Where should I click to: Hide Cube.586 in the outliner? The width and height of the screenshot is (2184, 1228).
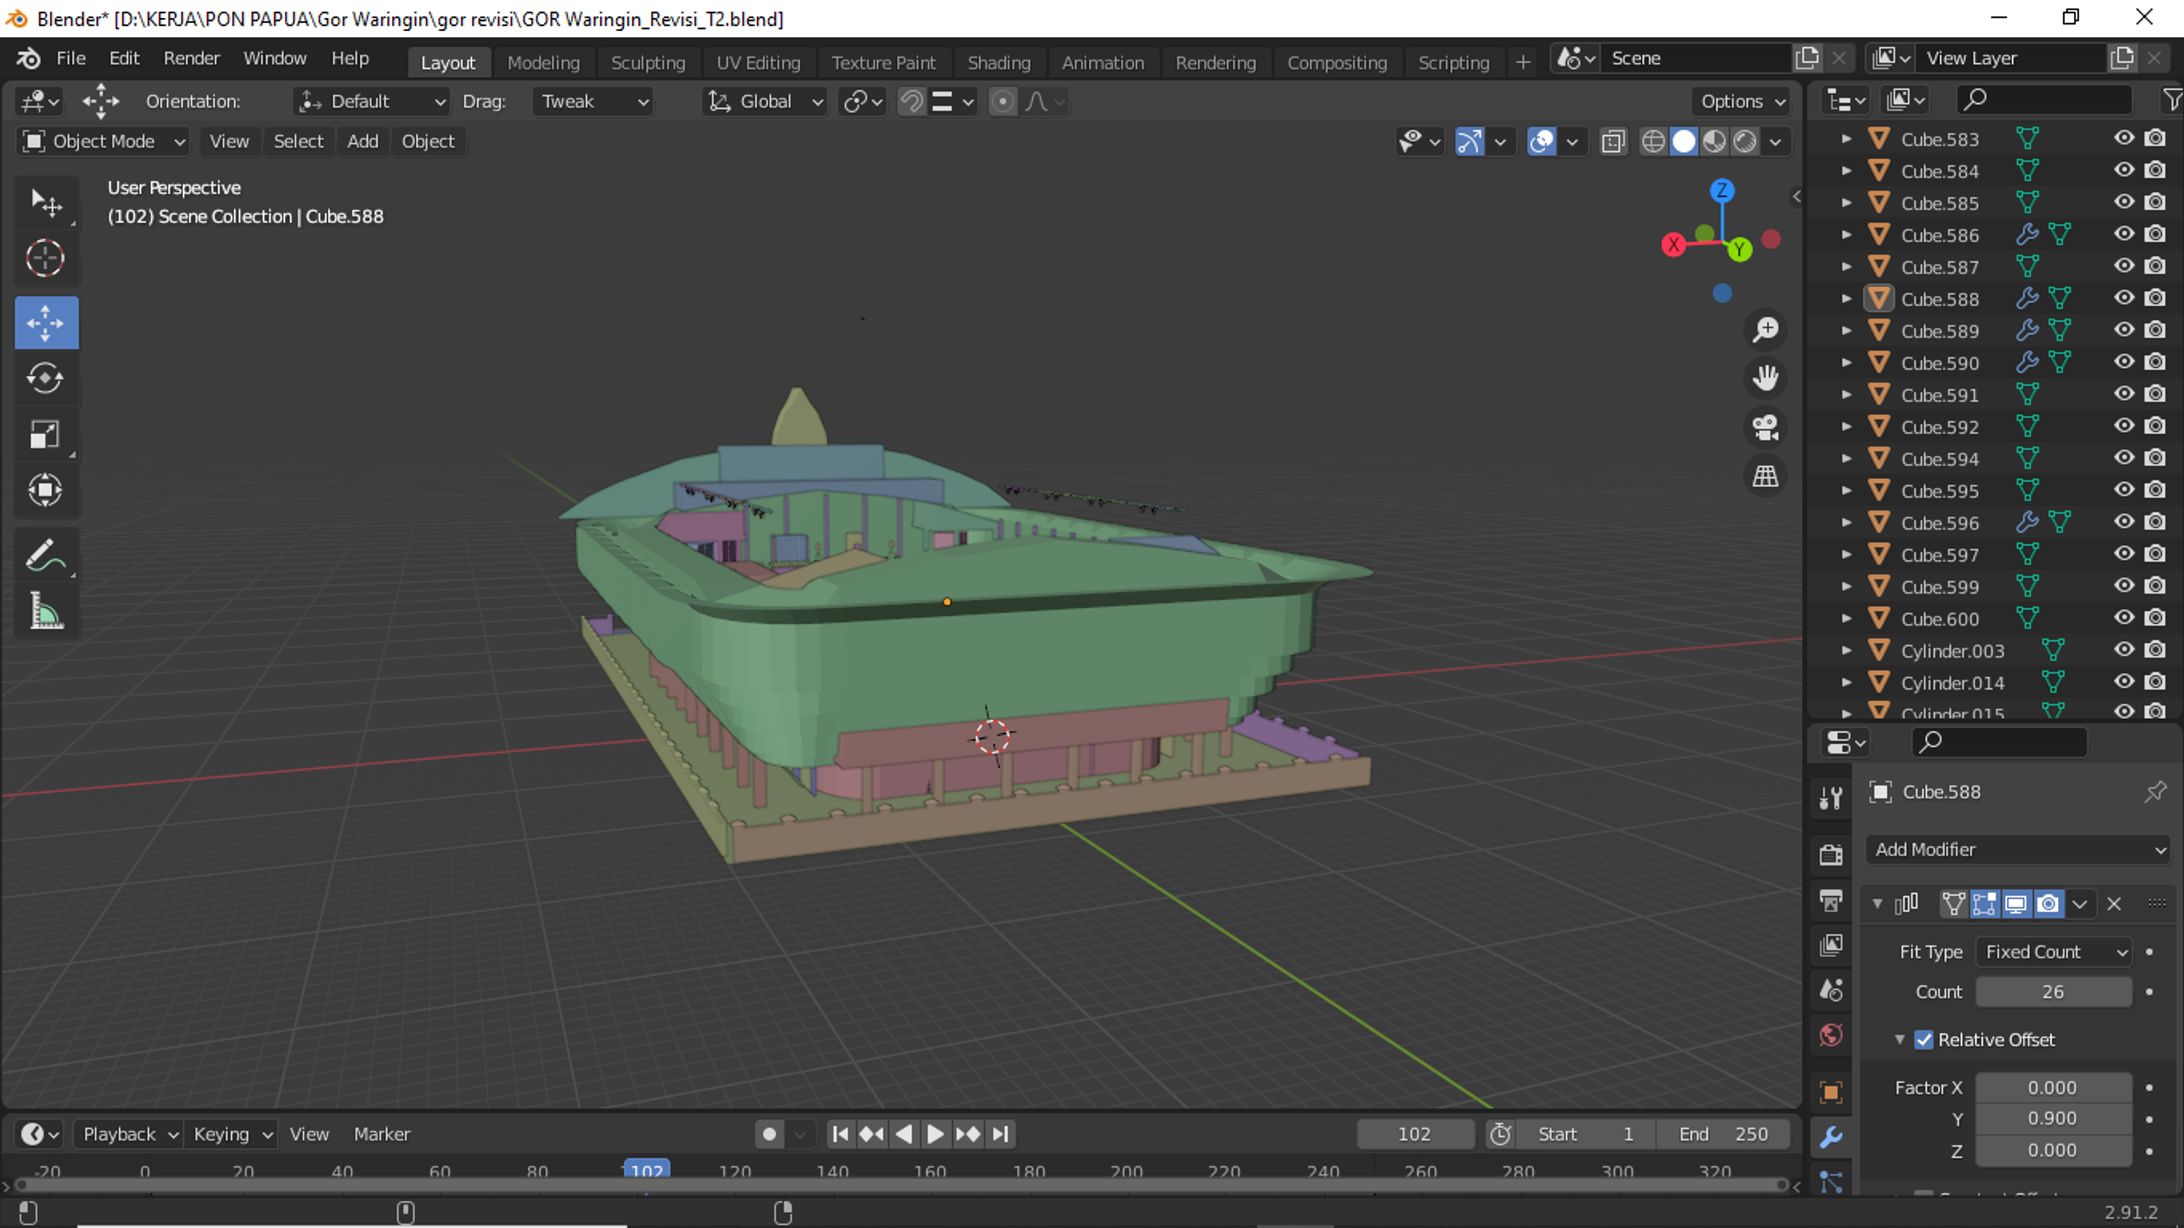coord(2123,234)
